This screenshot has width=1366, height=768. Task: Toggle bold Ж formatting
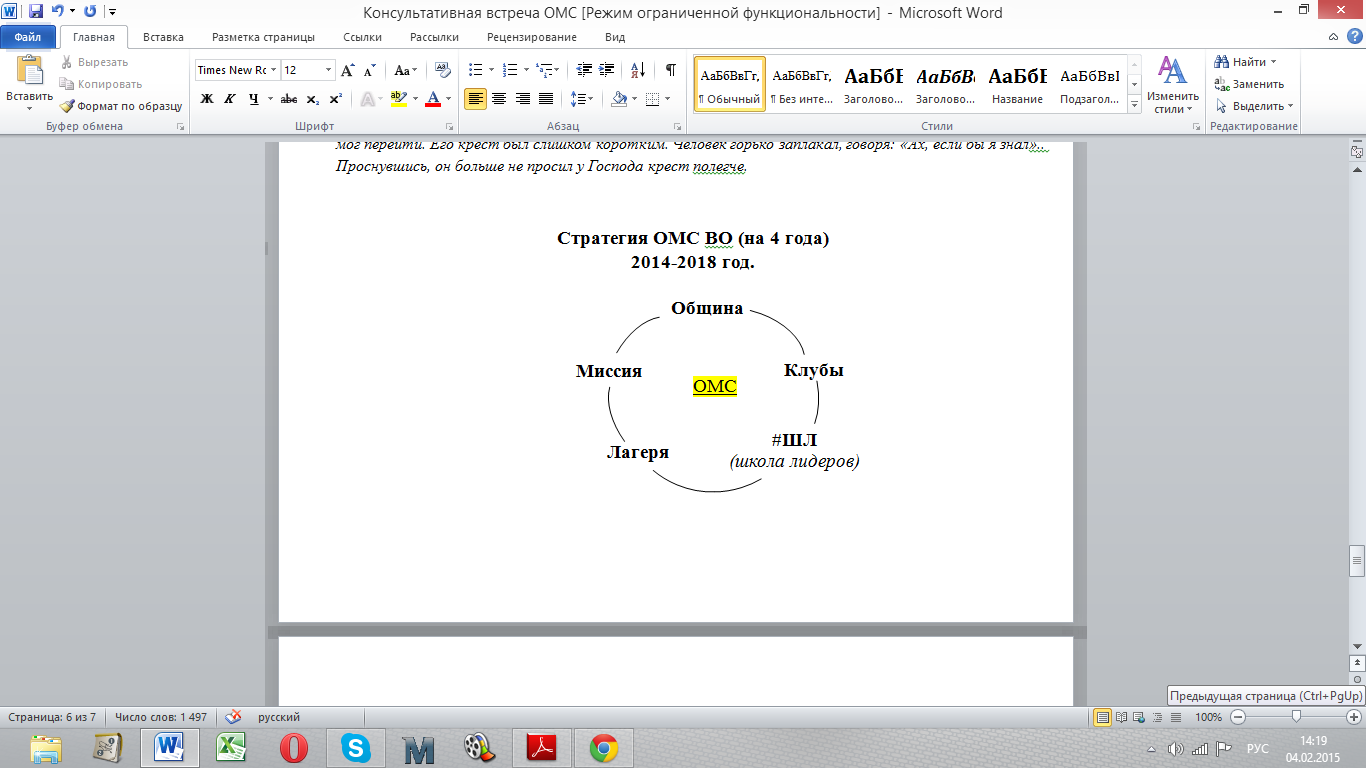207,99
